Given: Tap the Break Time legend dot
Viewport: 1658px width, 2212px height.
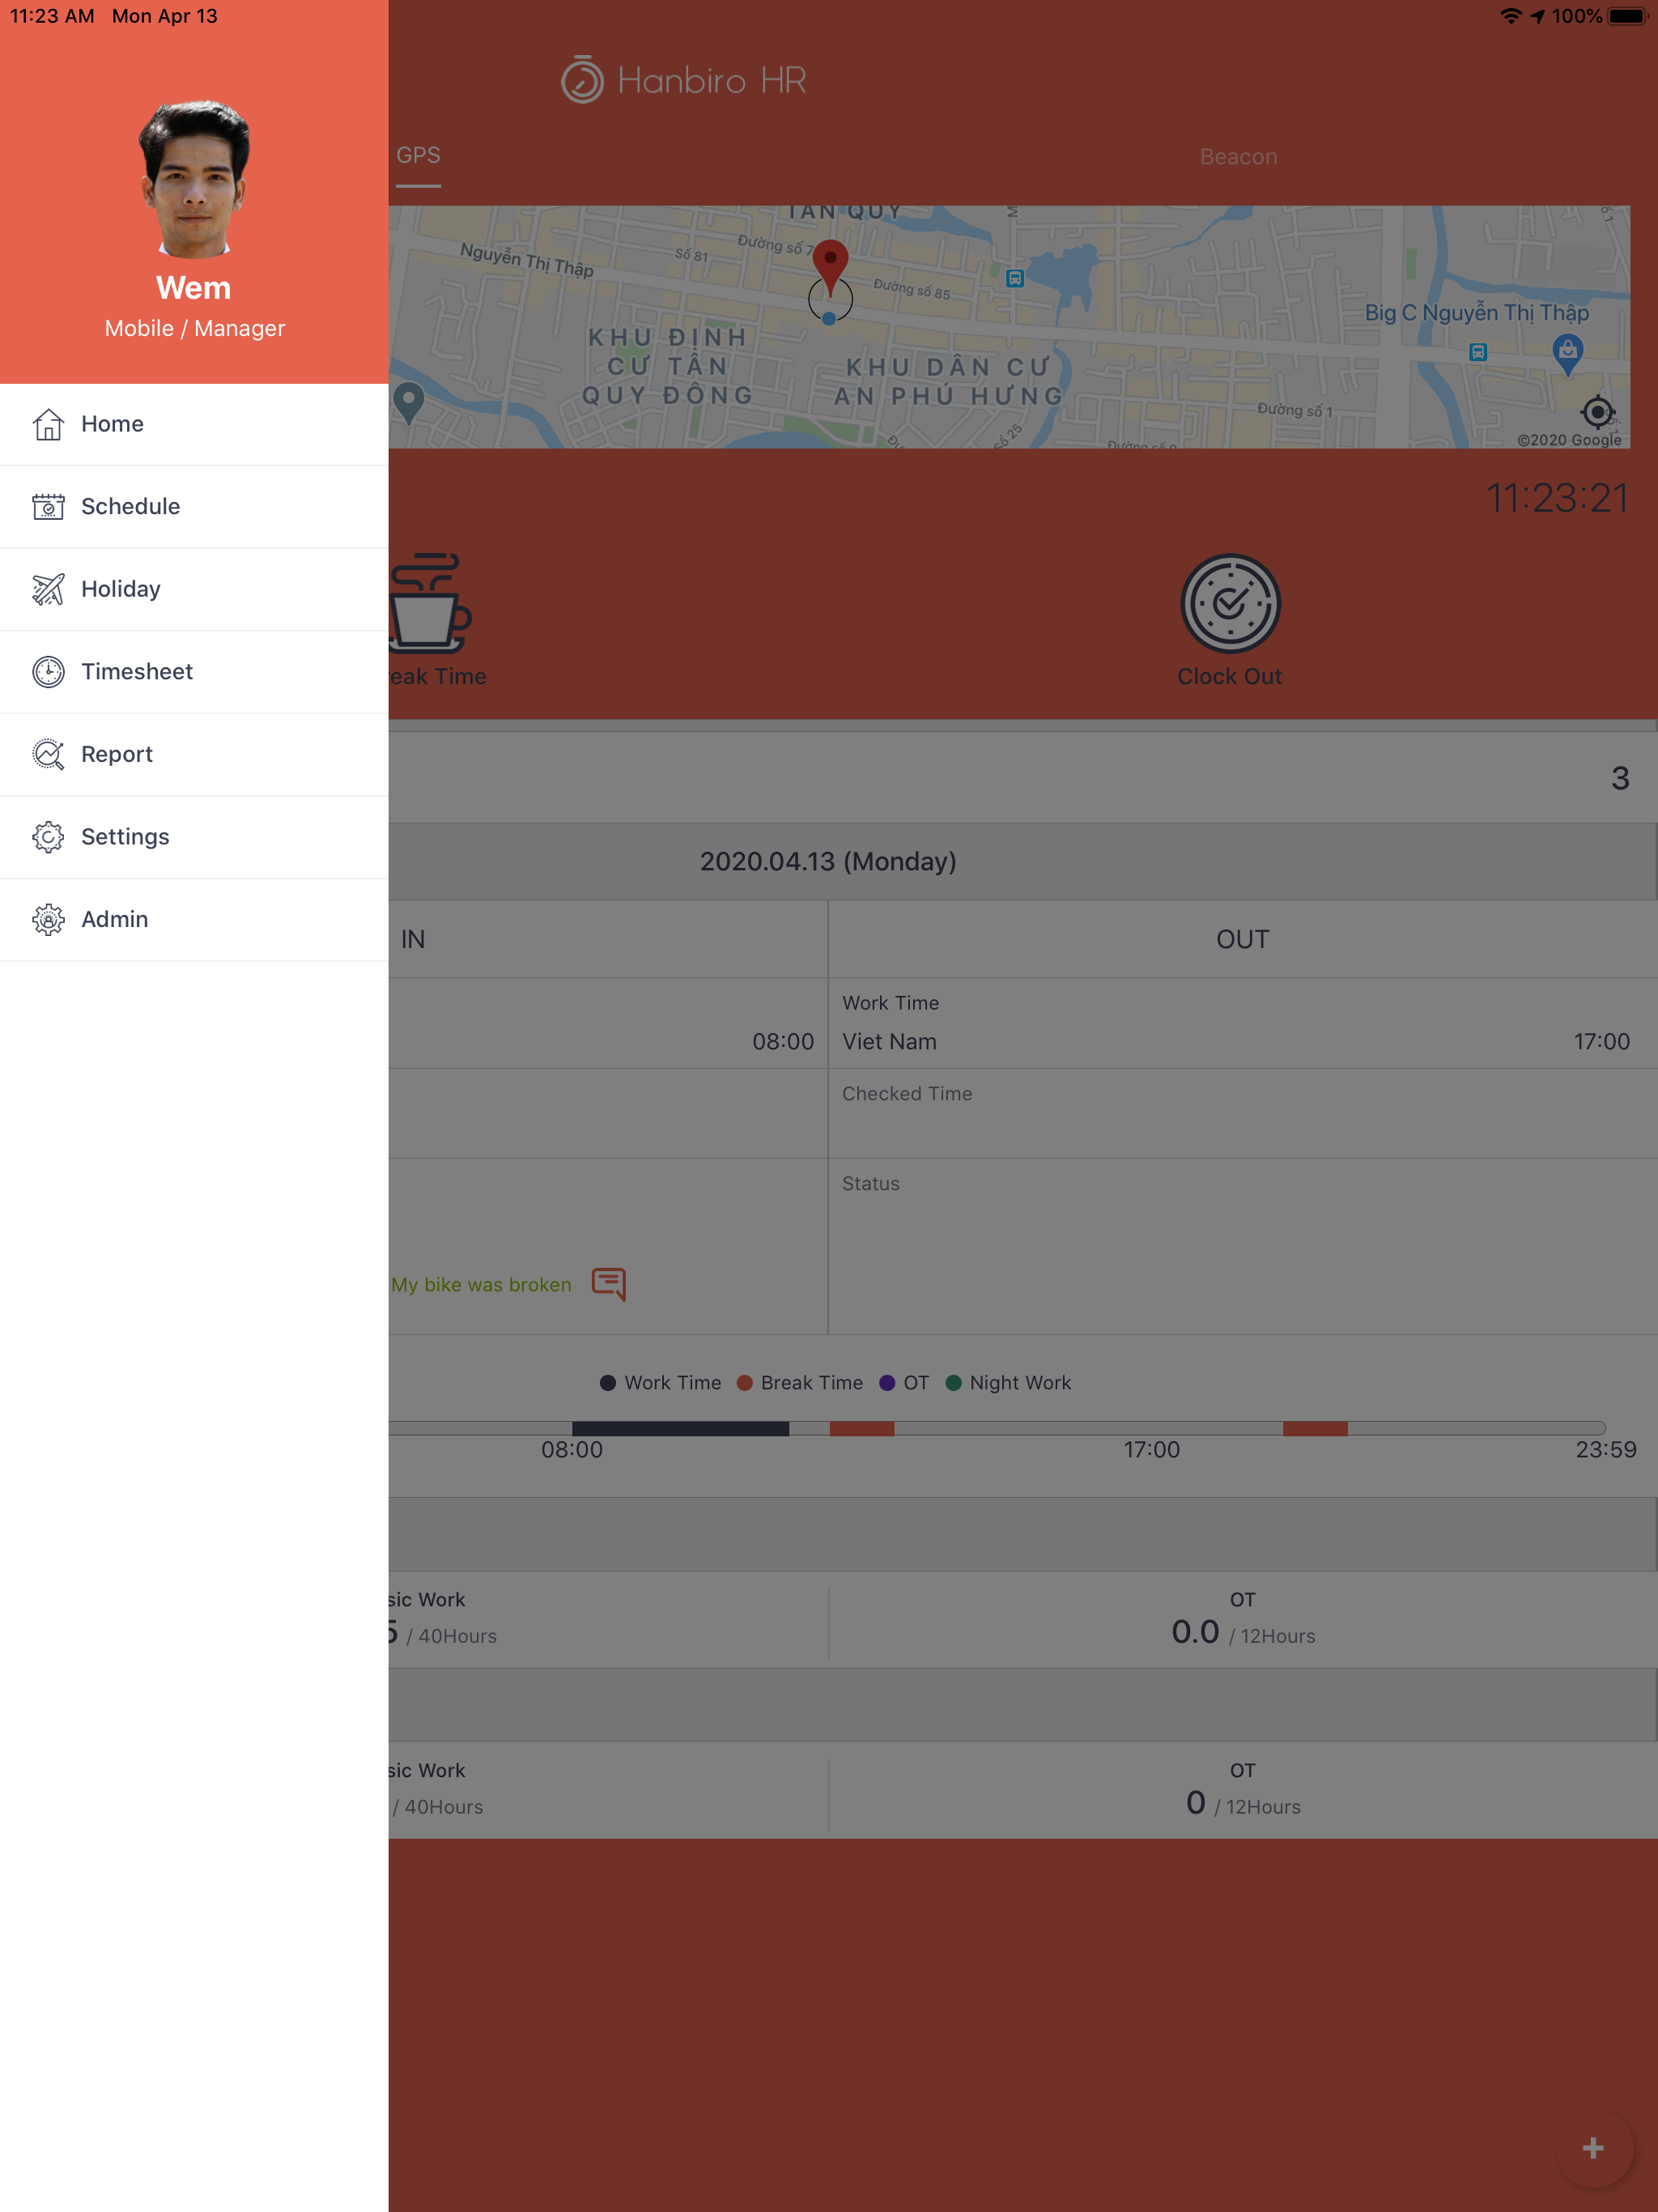Looking at the screenshot, I should pyautogui.click(x=744, y=1383).
